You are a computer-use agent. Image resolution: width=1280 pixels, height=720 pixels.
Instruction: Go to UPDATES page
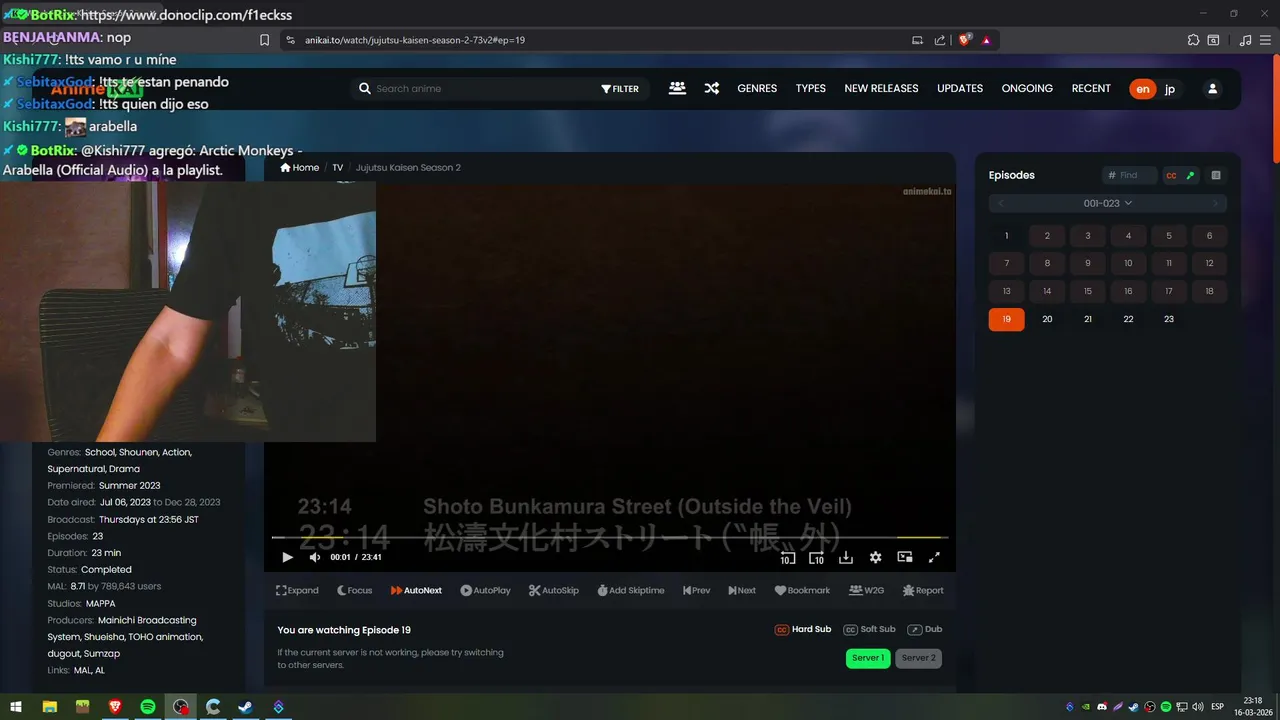(960, 88)
